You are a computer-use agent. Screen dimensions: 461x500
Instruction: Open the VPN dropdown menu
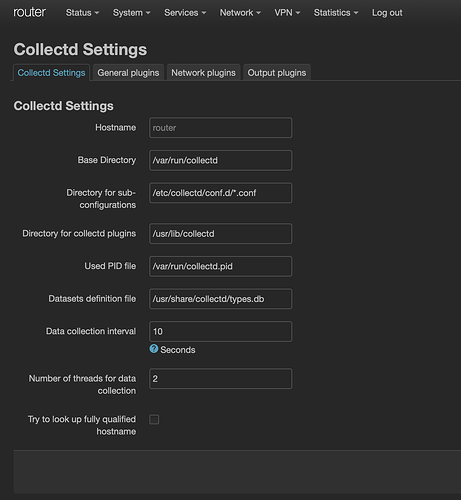(287, 13)
